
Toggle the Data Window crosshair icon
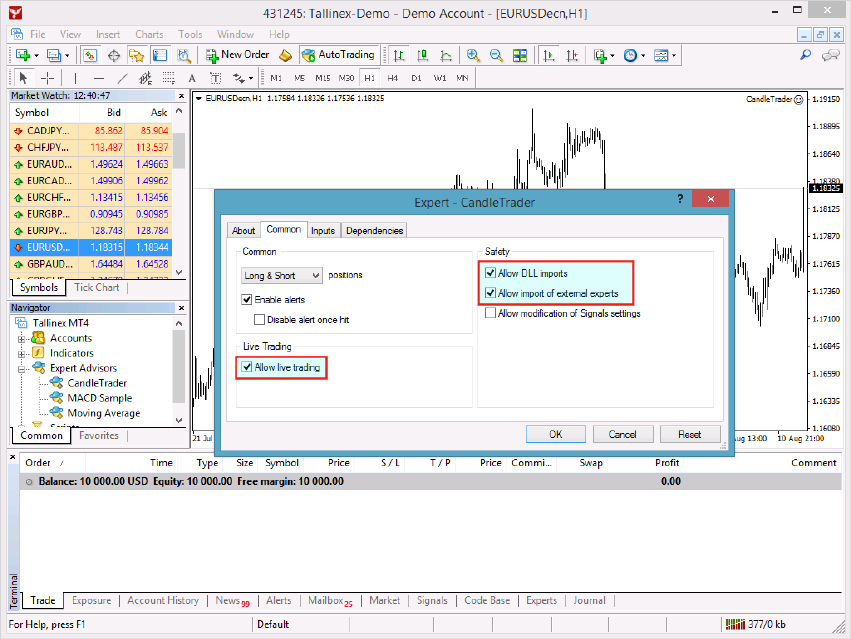click(x=113, y=55)
